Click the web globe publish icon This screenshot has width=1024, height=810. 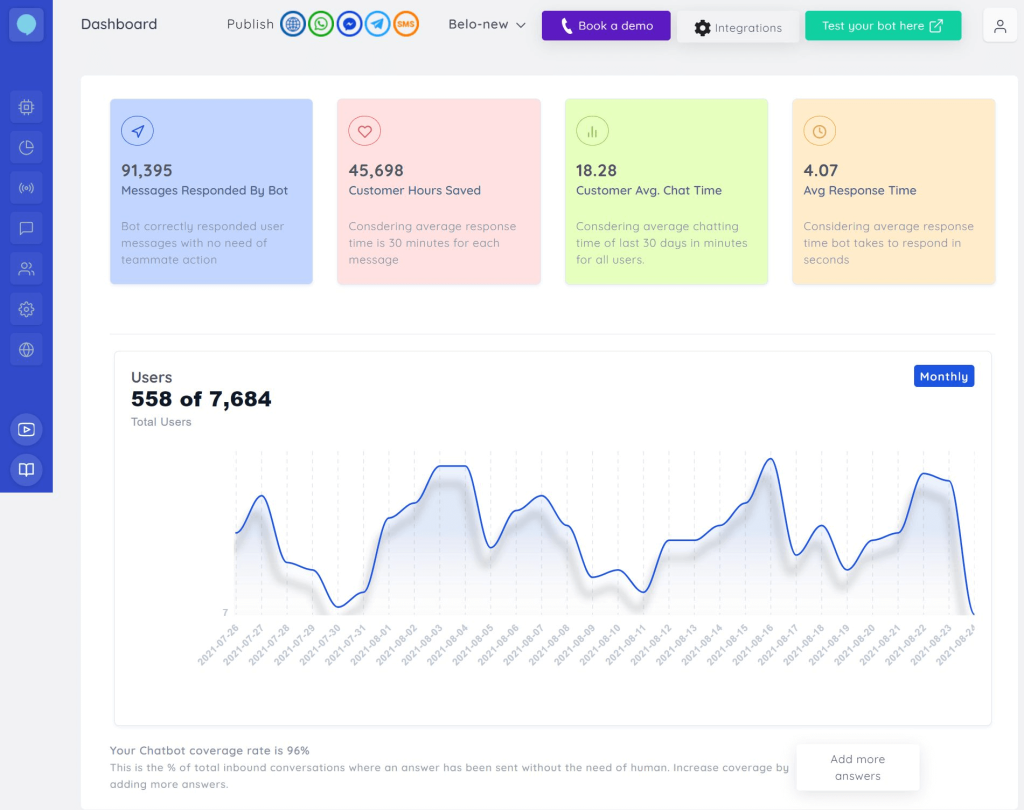pos(293,25)
